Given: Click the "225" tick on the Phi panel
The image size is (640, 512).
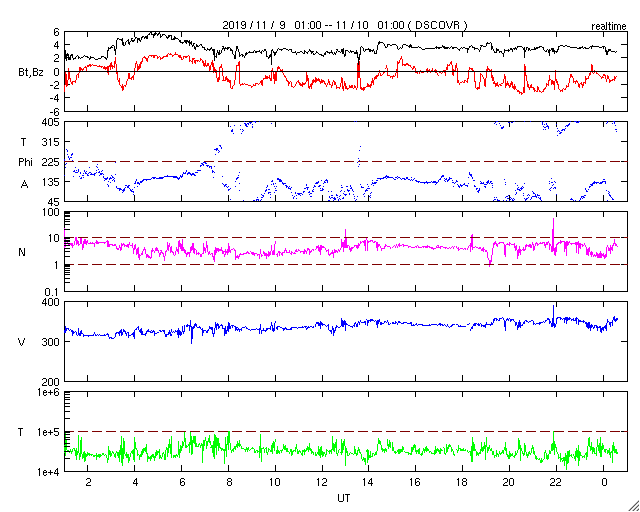Looking at the screenshot, I should 52,162.
